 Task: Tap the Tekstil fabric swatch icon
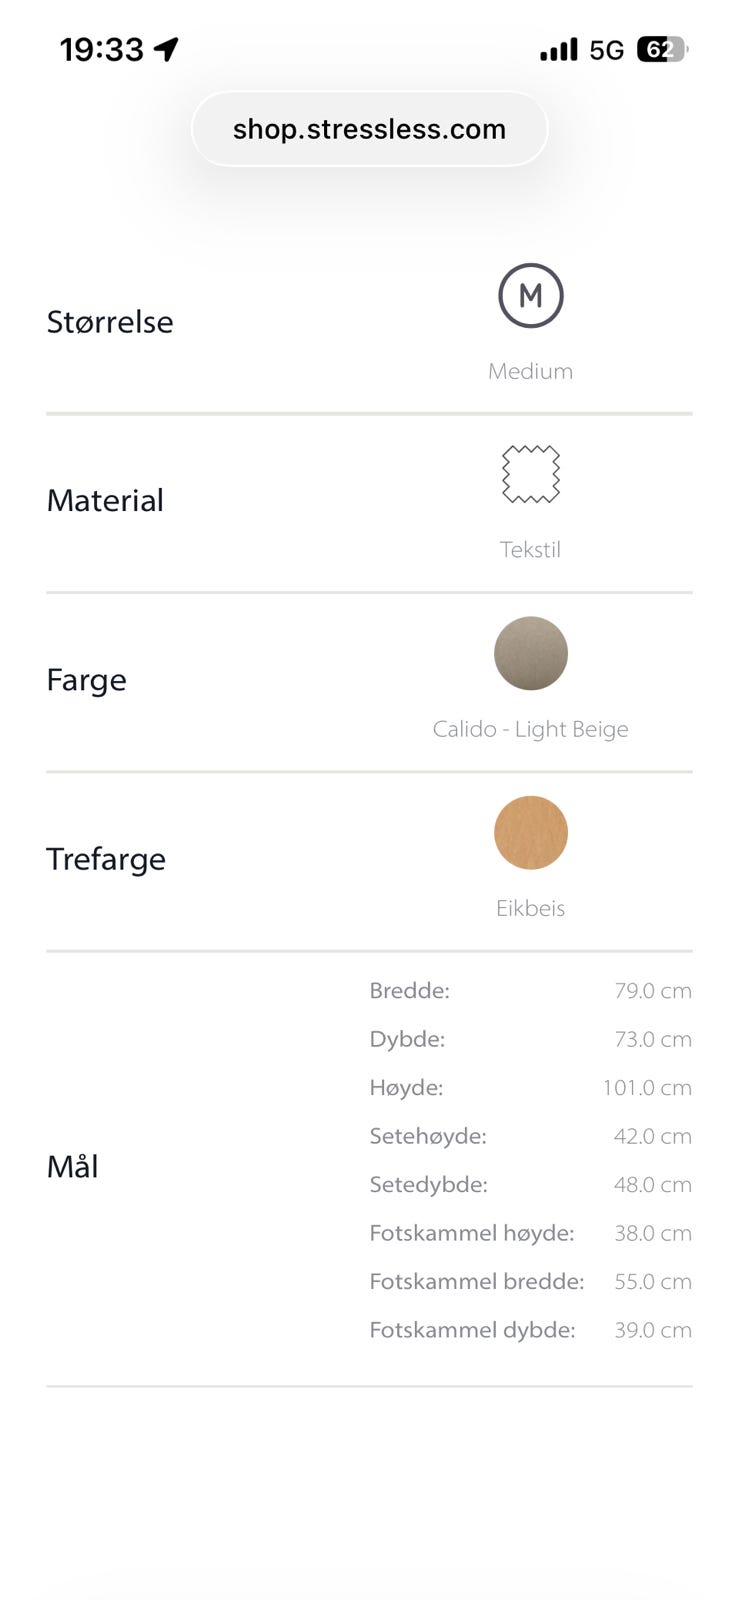point(530,474)
